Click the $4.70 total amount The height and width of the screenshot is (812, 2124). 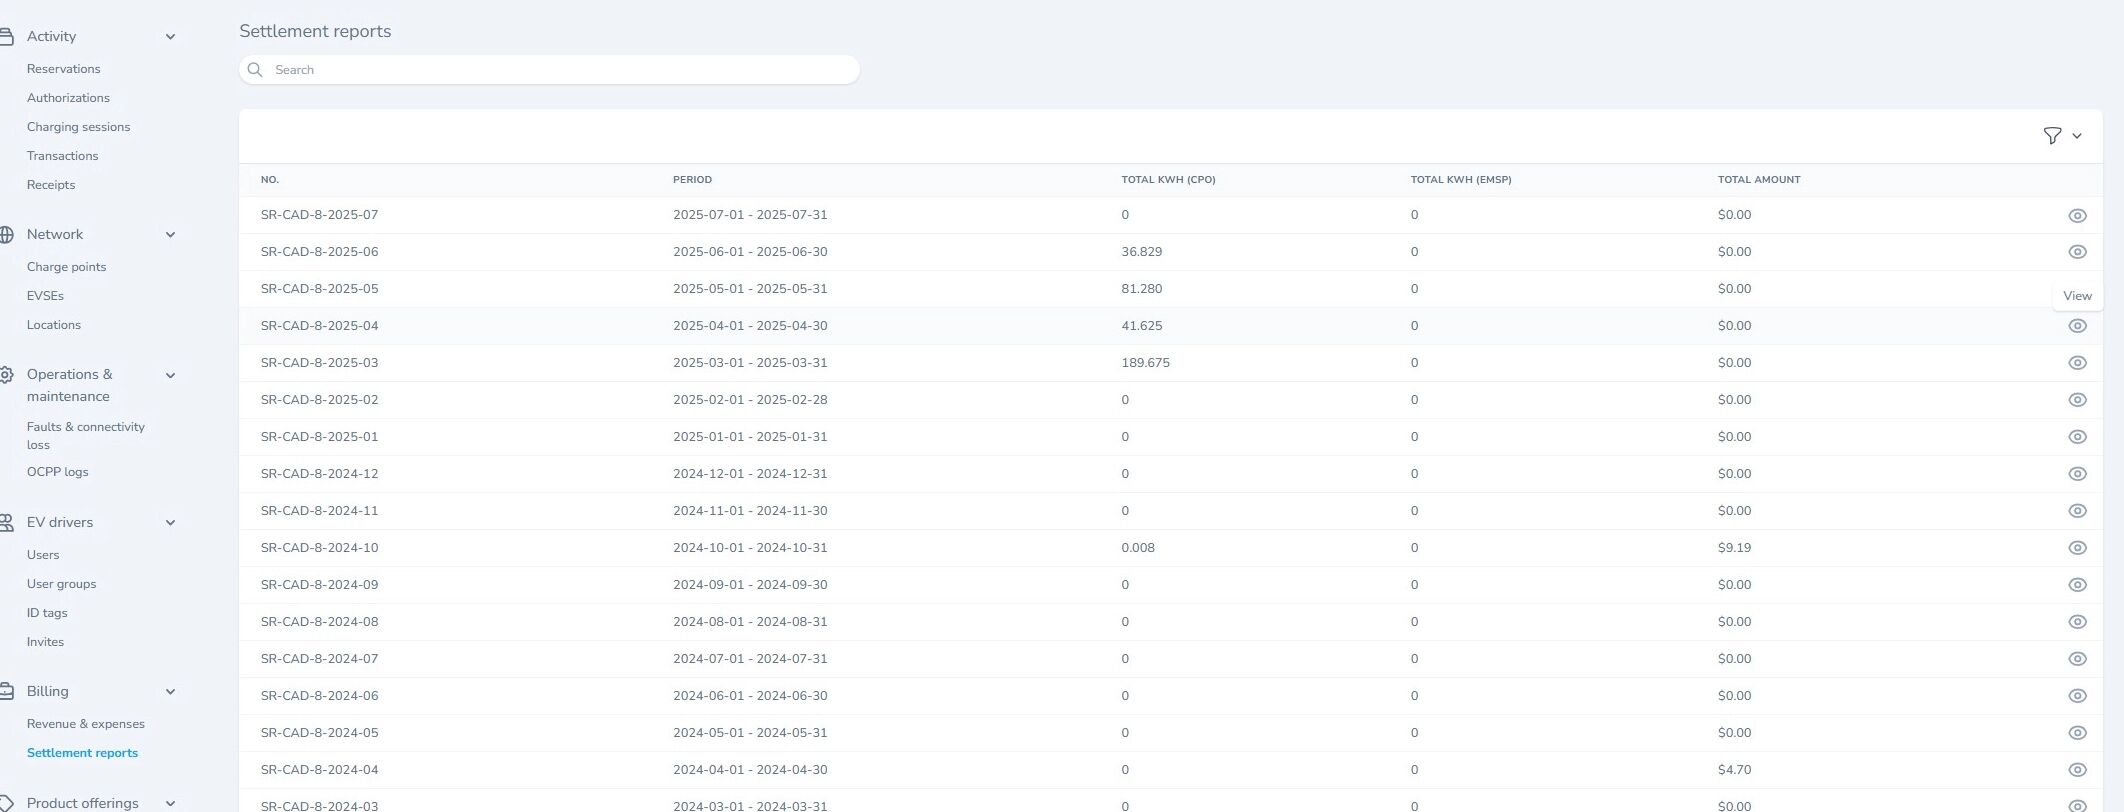(1734, 770)
